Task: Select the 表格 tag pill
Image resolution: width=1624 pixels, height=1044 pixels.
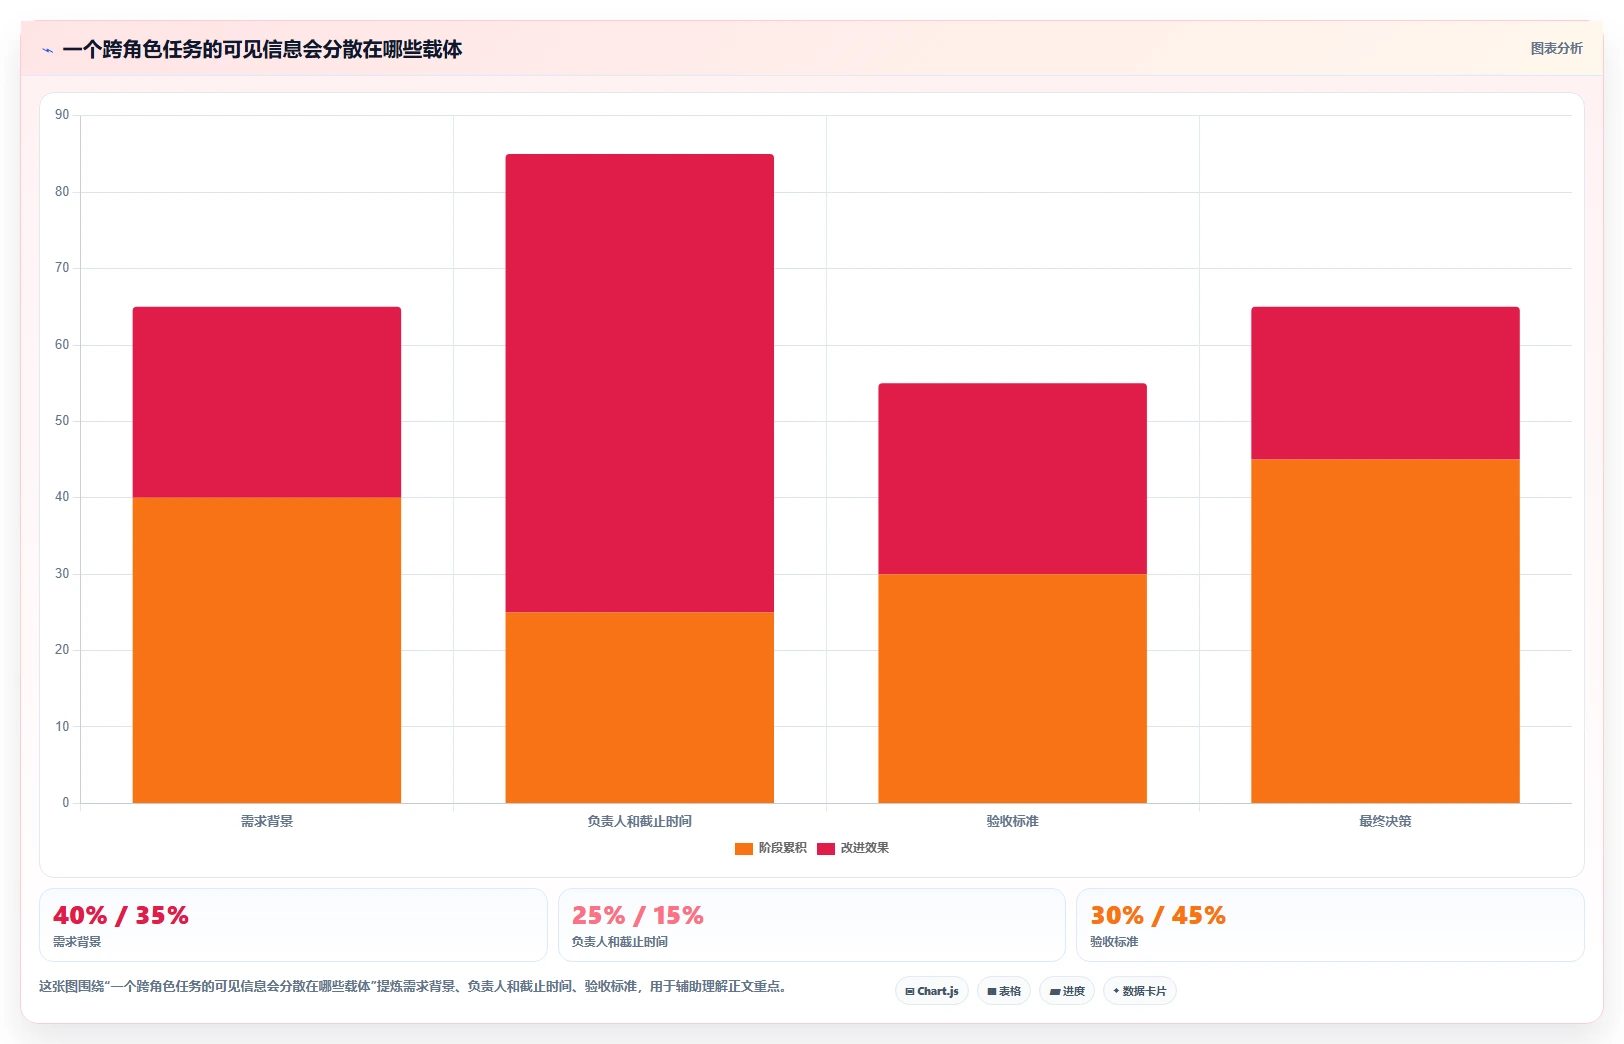Action: click(1004, 991)
